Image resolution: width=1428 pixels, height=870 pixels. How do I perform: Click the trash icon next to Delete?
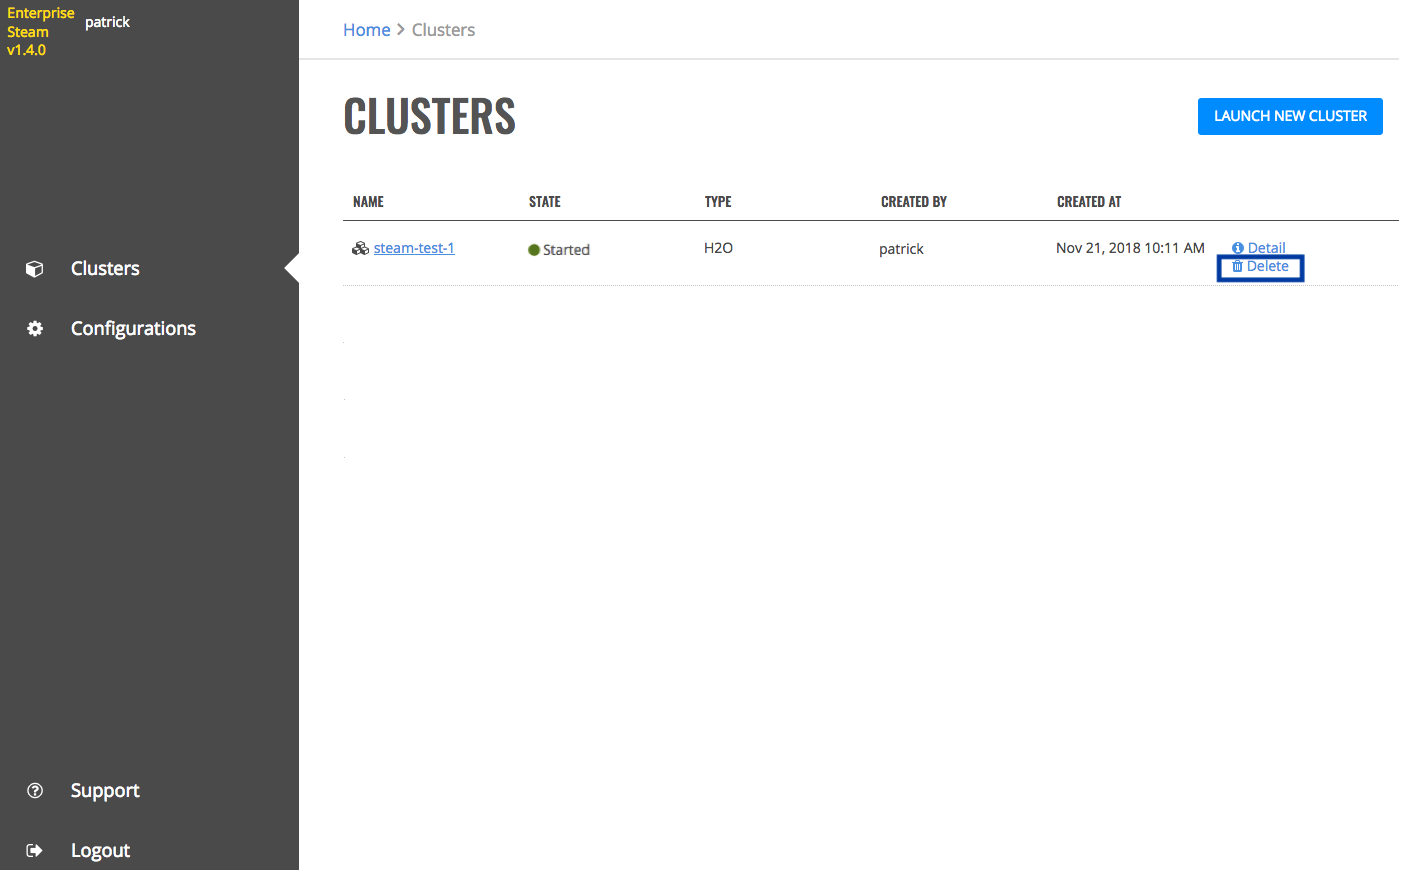point(1237,266)
